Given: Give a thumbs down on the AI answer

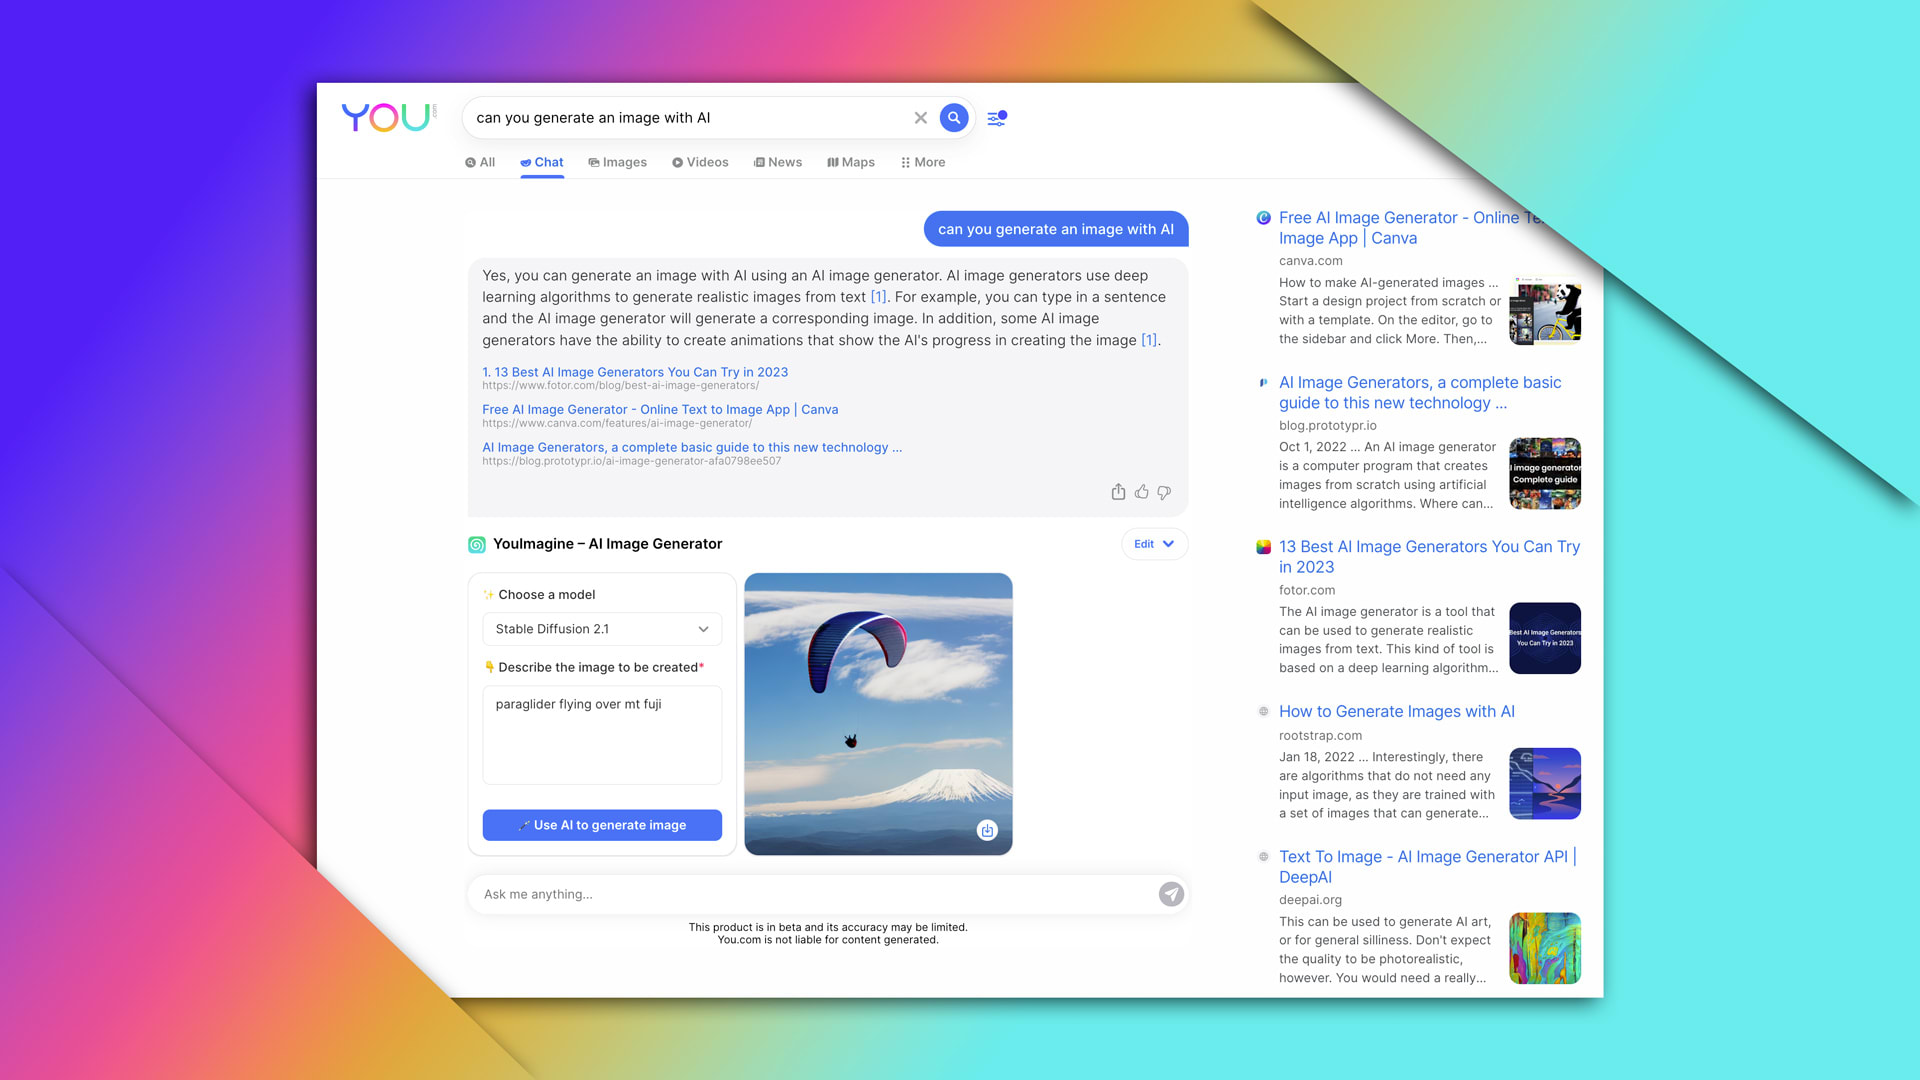Looking at the screenshot, I should point(1164,492).
